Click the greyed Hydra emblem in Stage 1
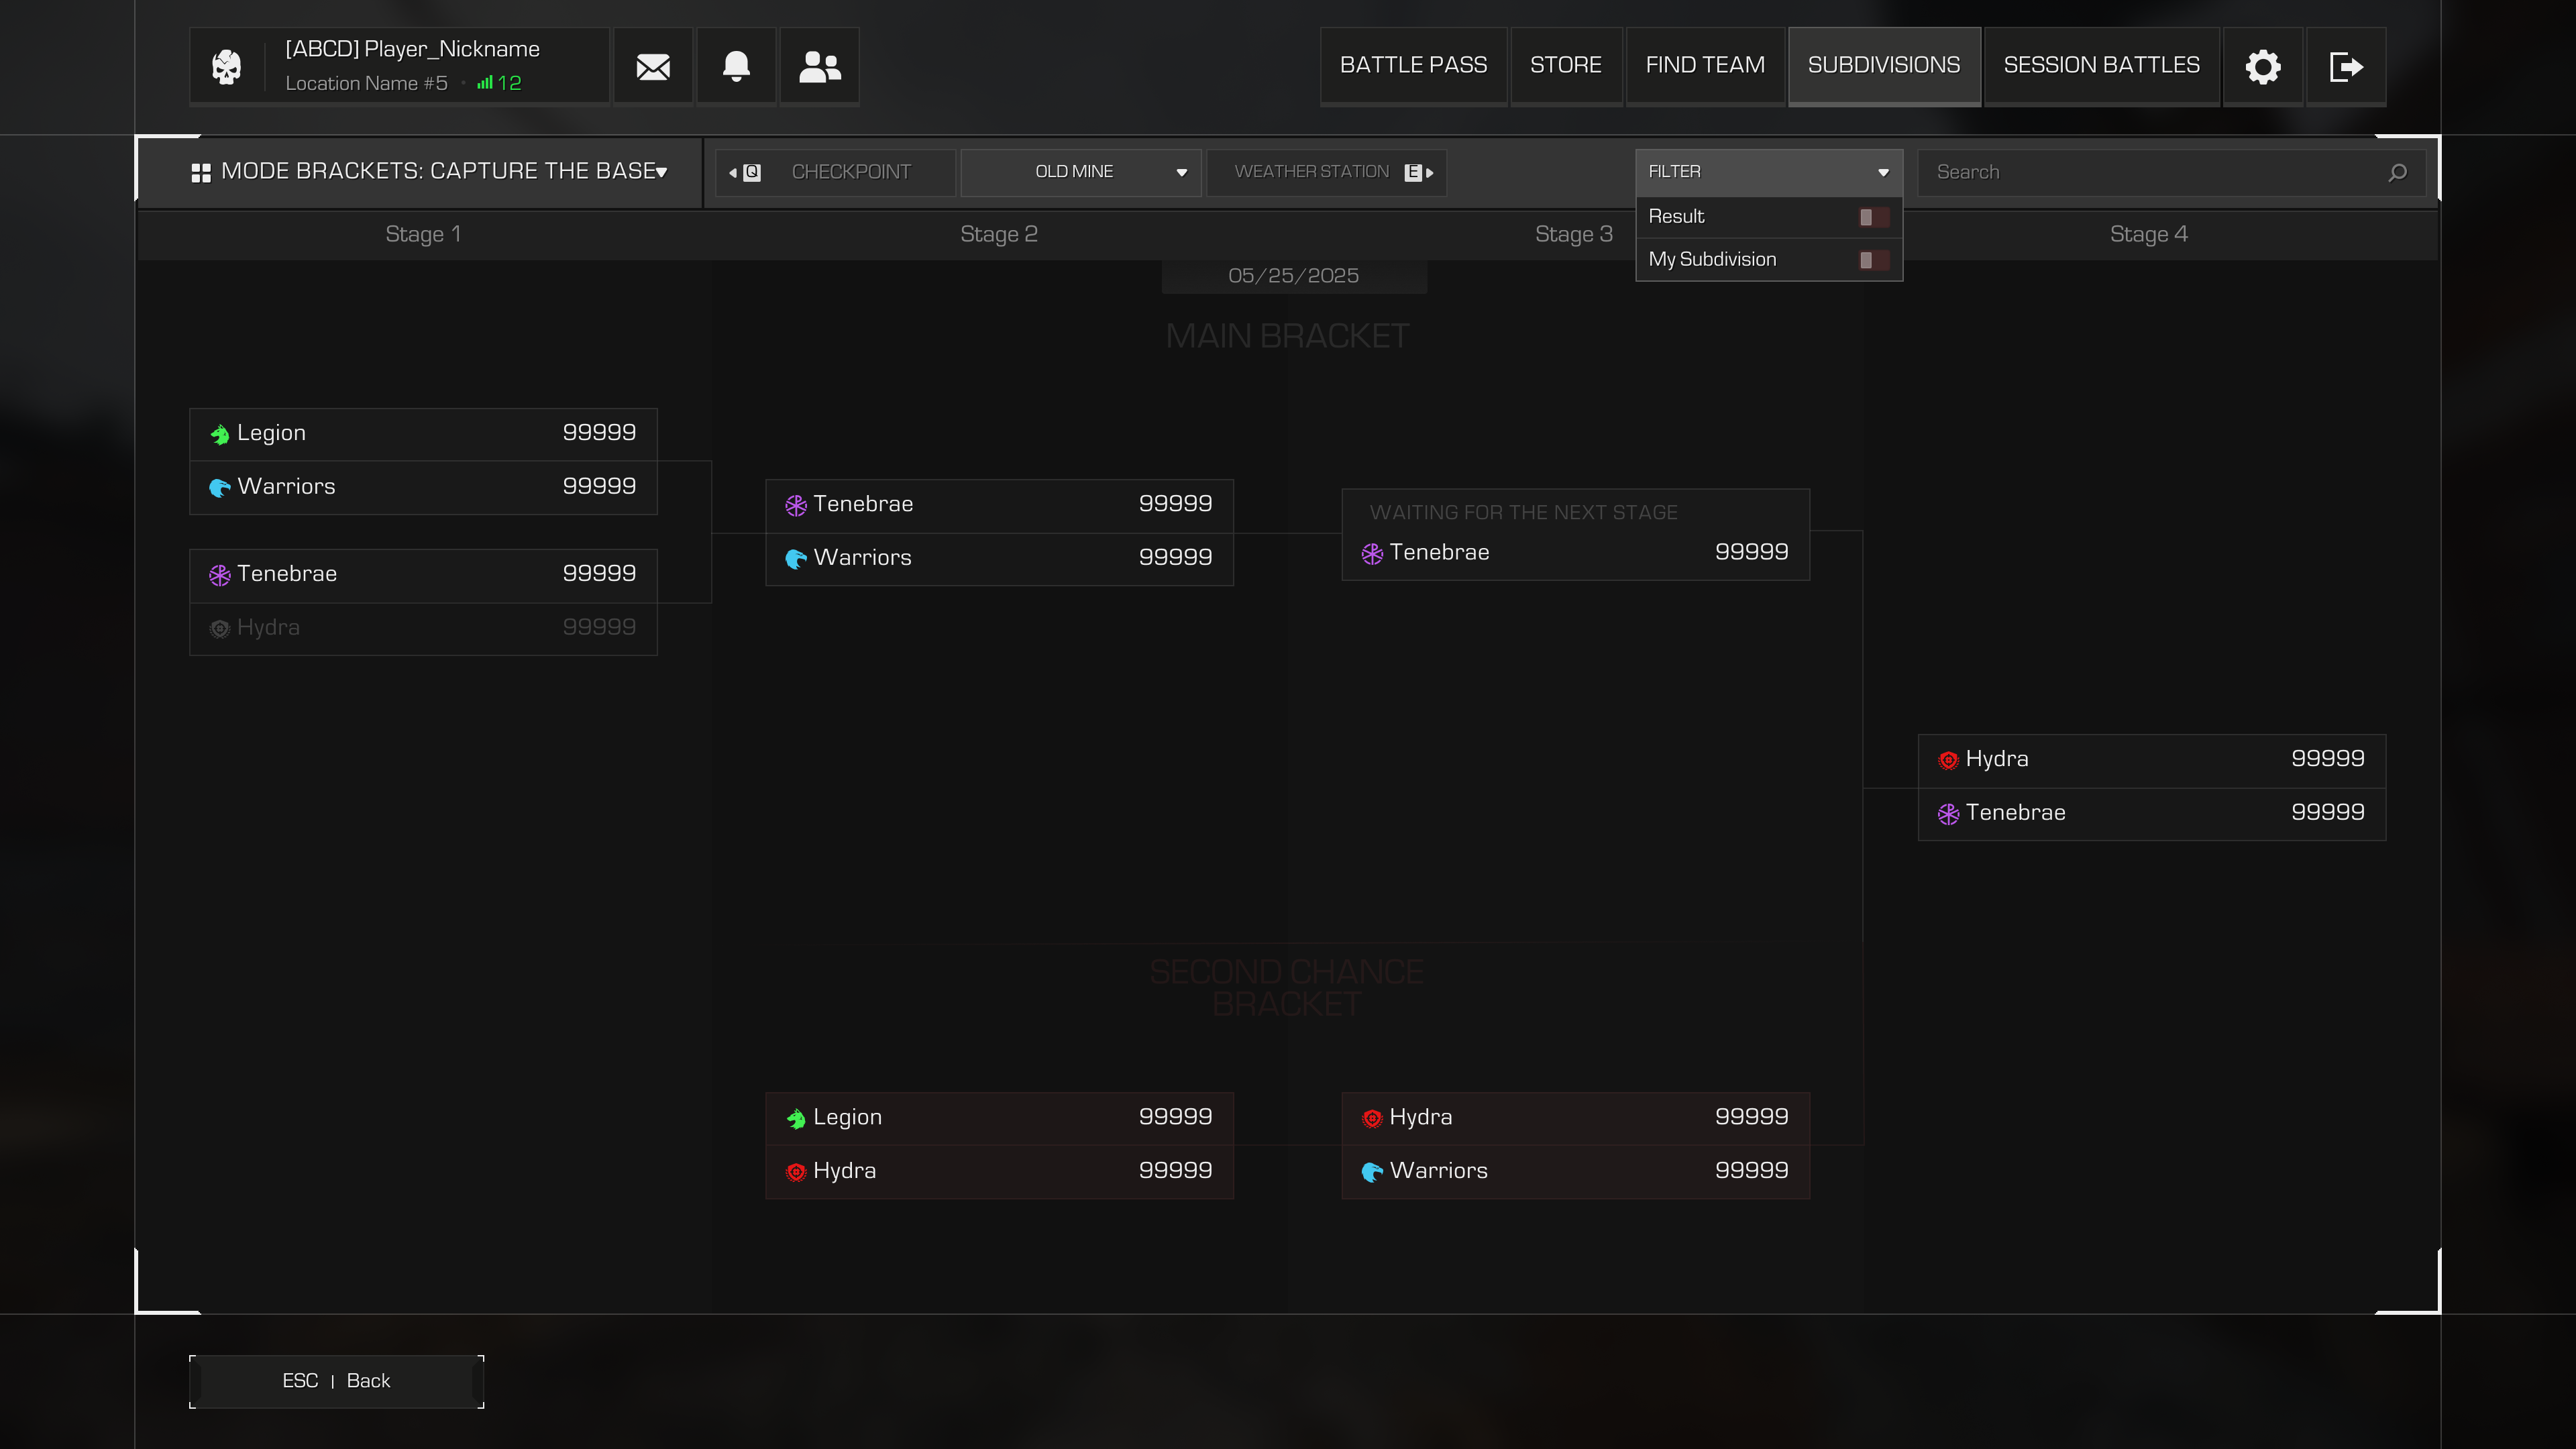 point(220,628)
